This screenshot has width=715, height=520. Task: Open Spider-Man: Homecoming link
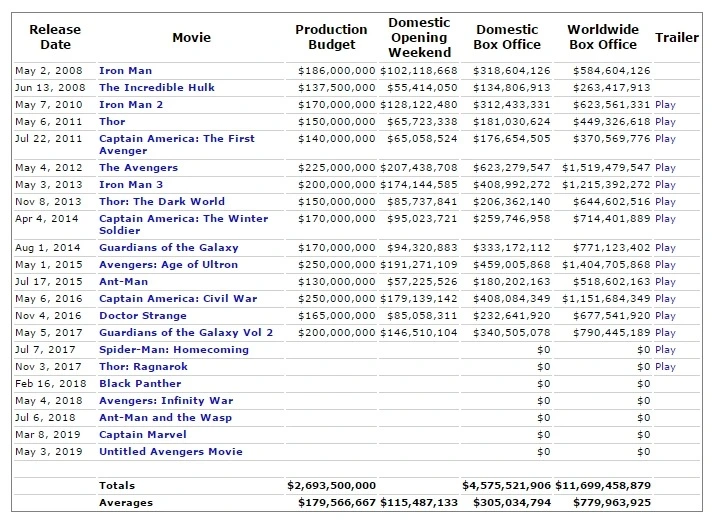click(x=174, y=350)
